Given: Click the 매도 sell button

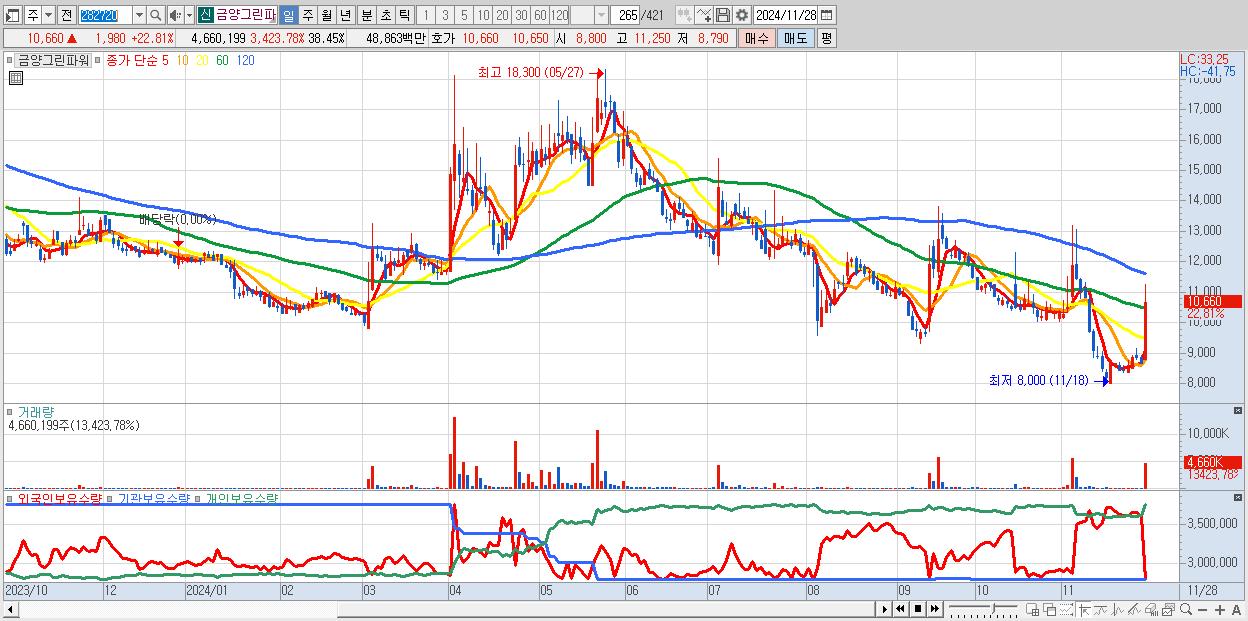Looking at the screenshot, I should pyautogui.click(x=795, y=38).
